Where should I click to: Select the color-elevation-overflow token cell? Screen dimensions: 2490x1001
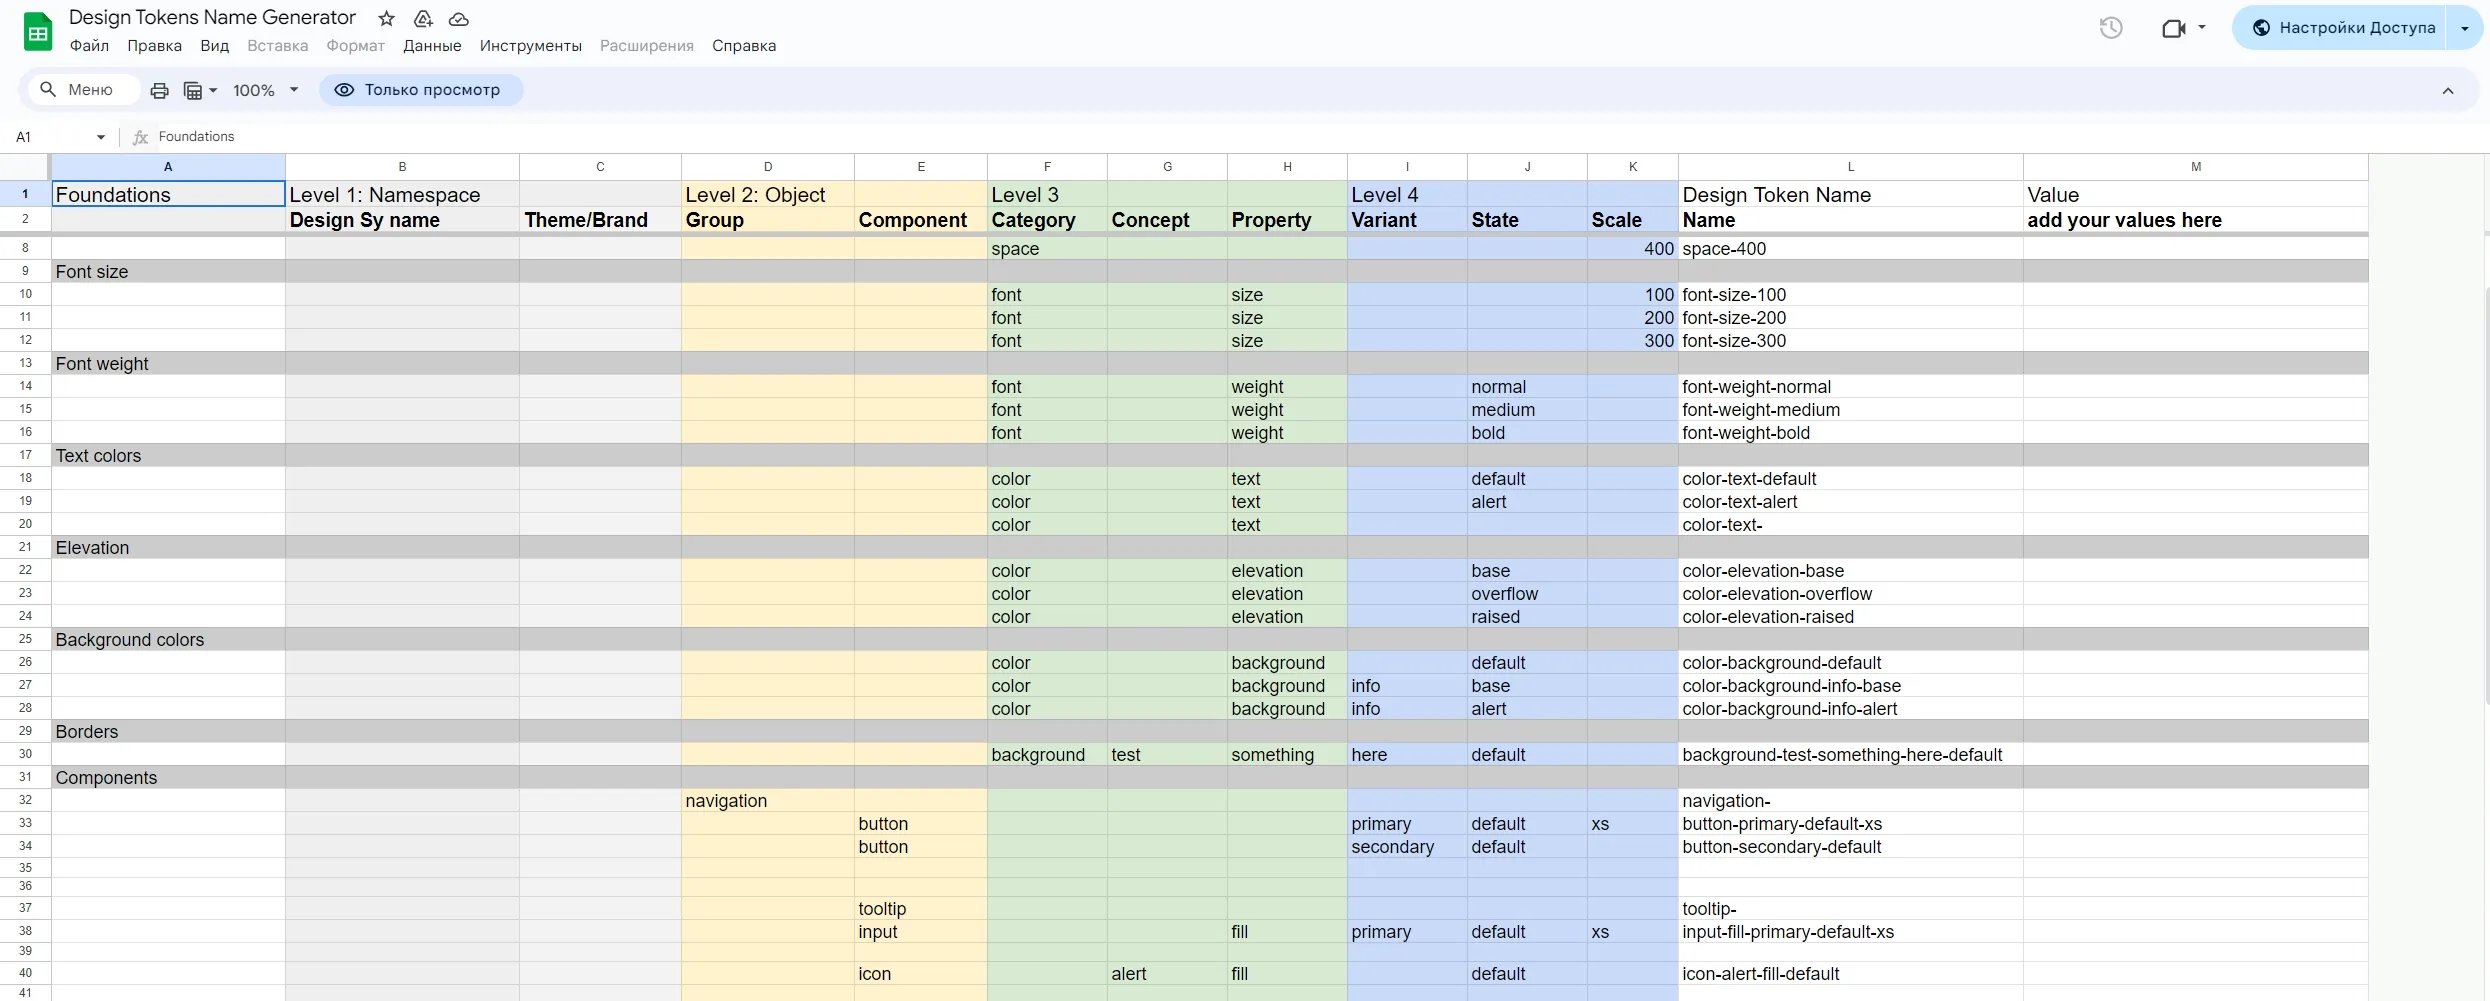tap(1850, 593)
